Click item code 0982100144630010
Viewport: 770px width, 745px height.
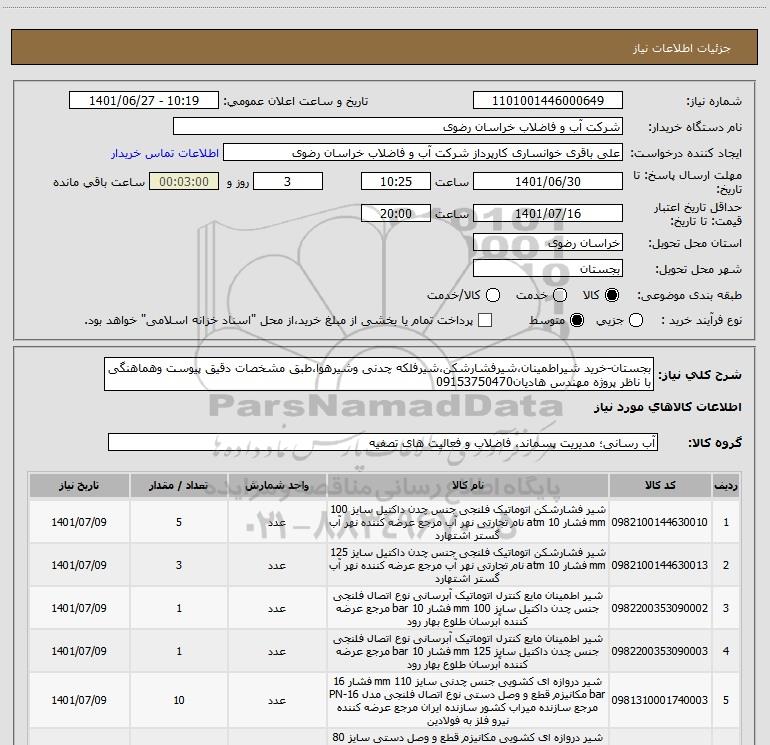[x=660, y=522]
